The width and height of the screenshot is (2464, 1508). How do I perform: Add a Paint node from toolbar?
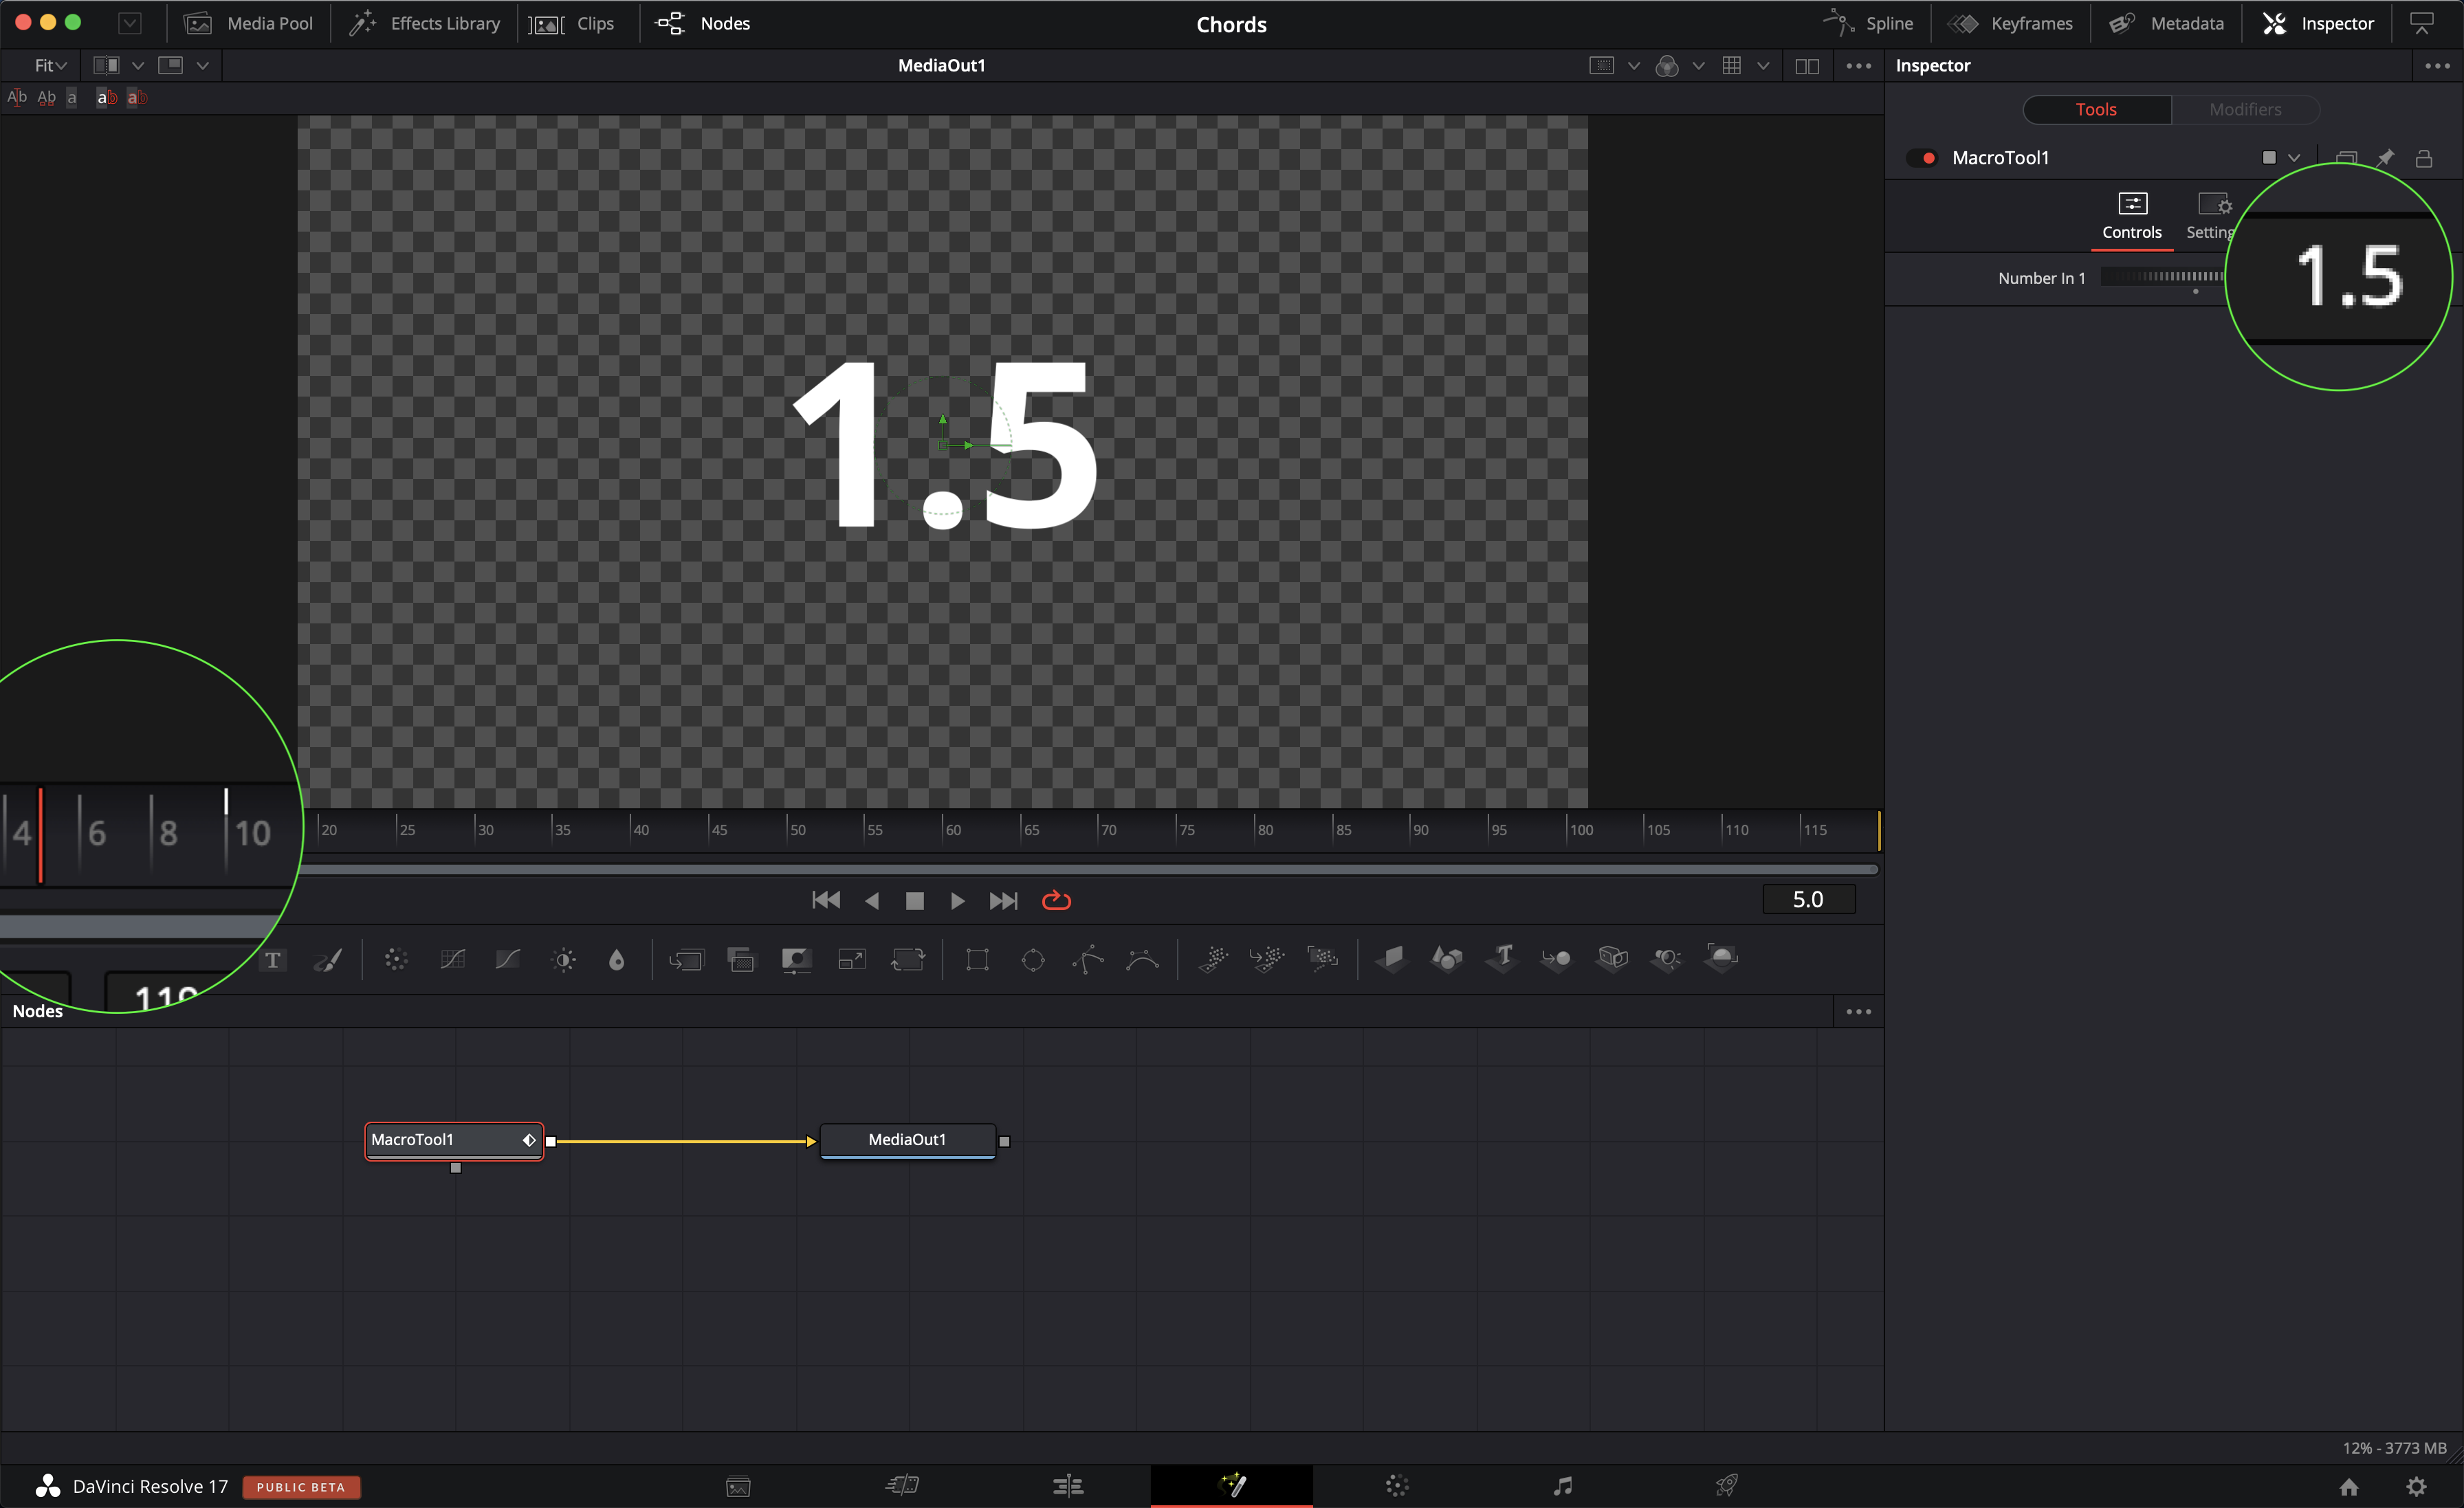click(x=328, y=960)
